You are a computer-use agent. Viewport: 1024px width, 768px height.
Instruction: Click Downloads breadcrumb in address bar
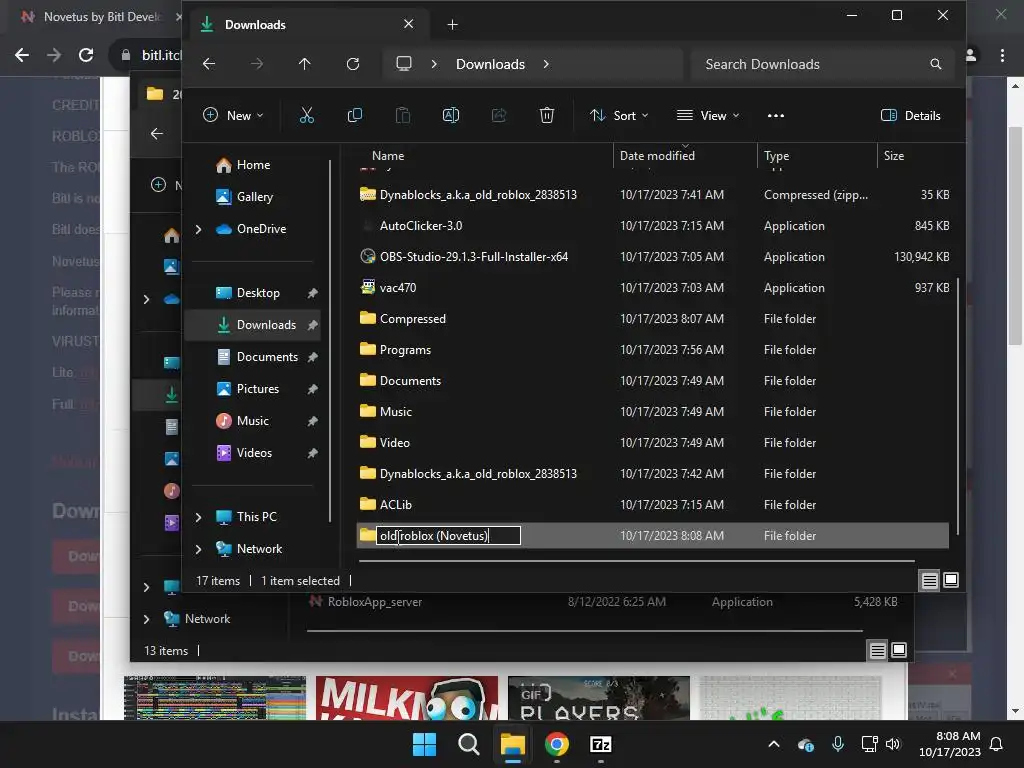pyautogui.click(x=490, y=64)
